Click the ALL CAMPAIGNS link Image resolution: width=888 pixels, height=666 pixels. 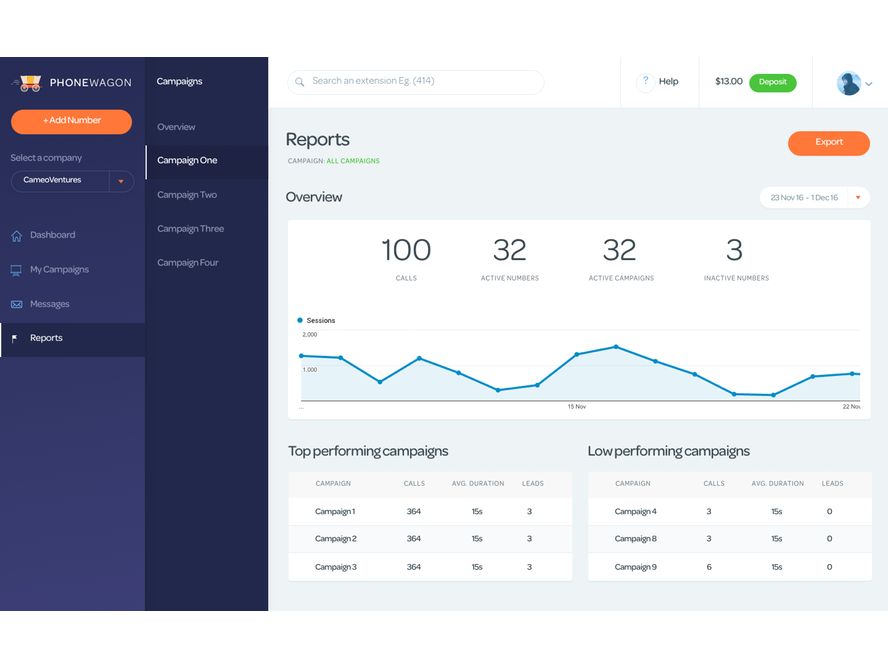353,161
